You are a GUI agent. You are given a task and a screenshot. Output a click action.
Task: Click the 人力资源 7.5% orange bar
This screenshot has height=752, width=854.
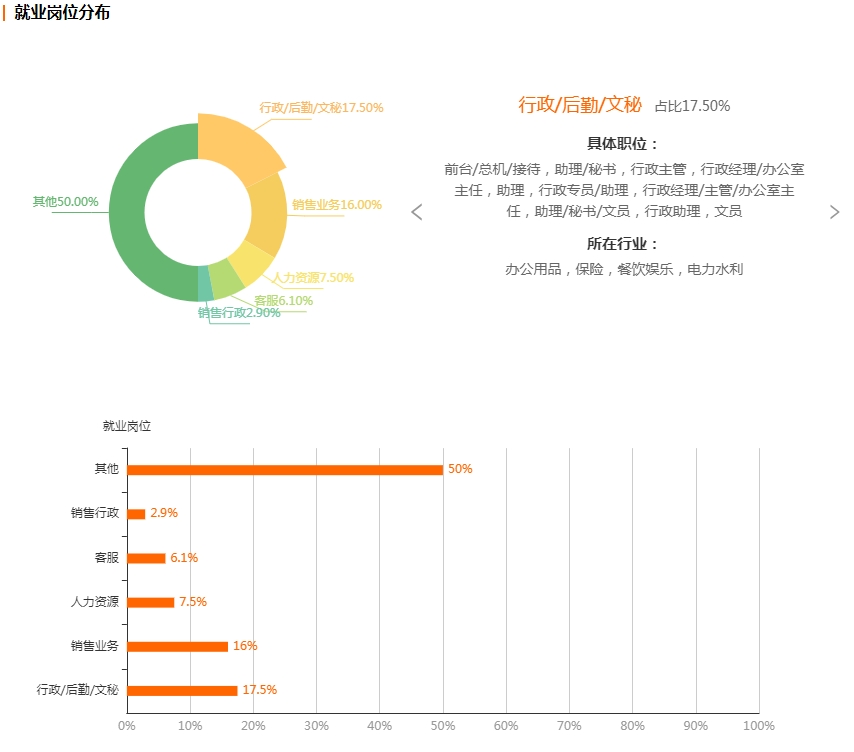151,602
